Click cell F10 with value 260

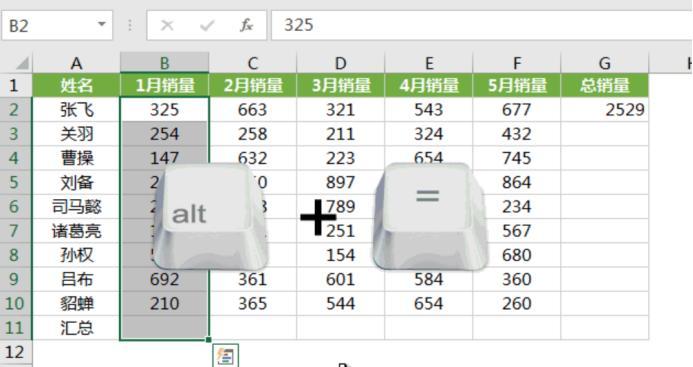(517, 303)
